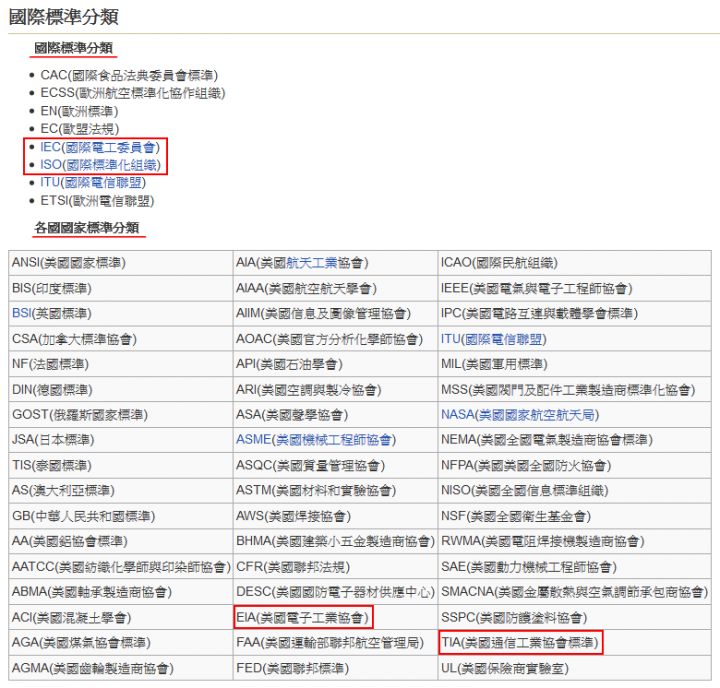The height and width of the screenshot is (688, 720).
Task: Select the API(美國石油學會) cell
Action: [x=336, y=364]
